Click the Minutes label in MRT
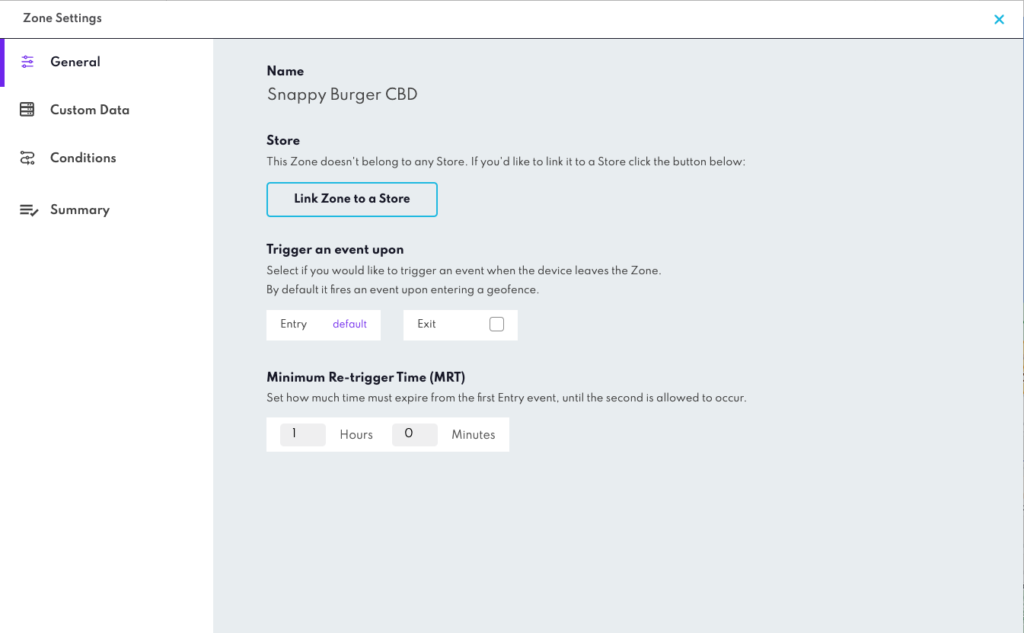Viewport: 1024px width, 633px height. click(x=473, y=434)
